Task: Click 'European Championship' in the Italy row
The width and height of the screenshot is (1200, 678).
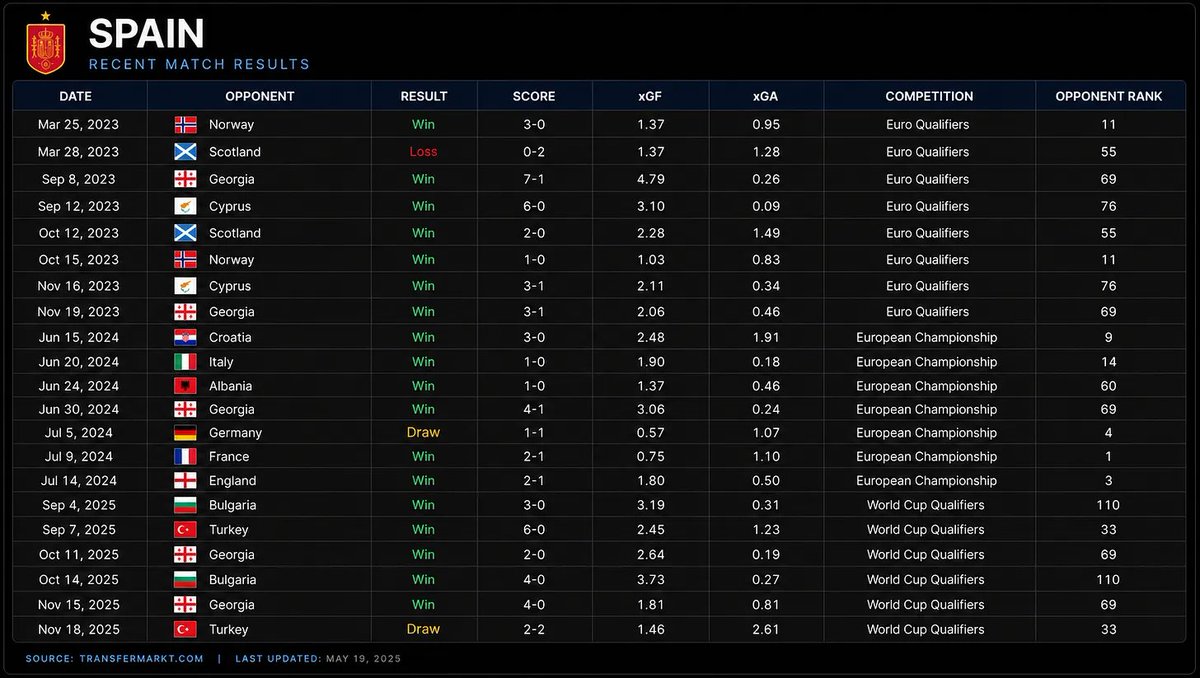Action: (x=927, y=362)
